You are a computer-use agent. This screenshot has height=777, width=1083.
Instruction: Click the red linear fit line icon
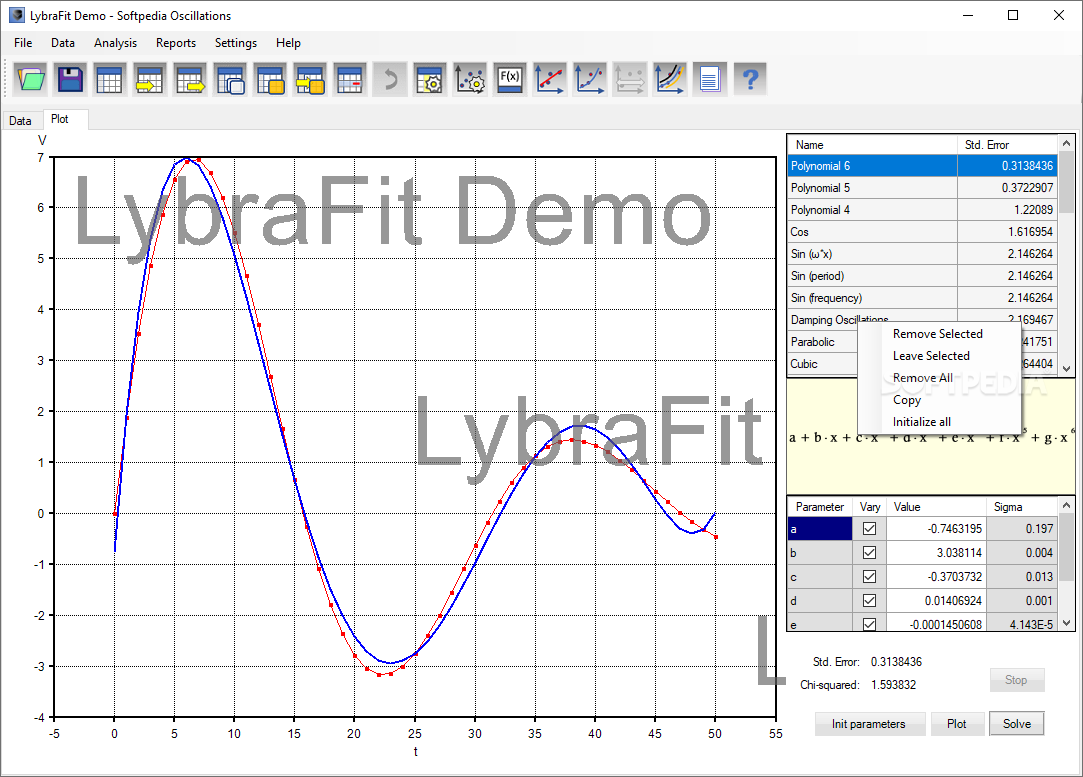point(550,79)
